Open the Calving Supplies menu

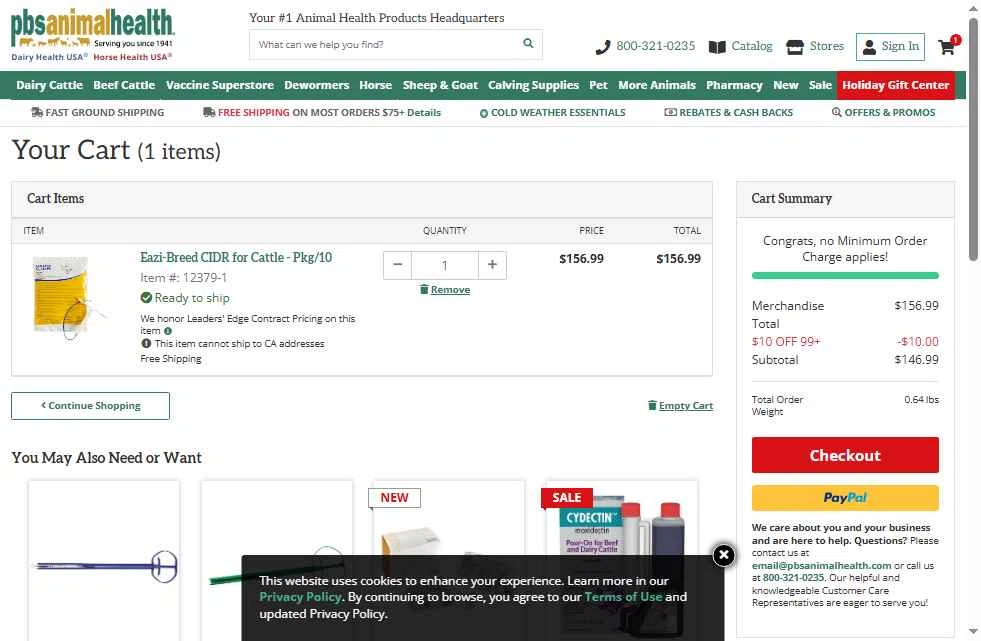pos(533,85)
